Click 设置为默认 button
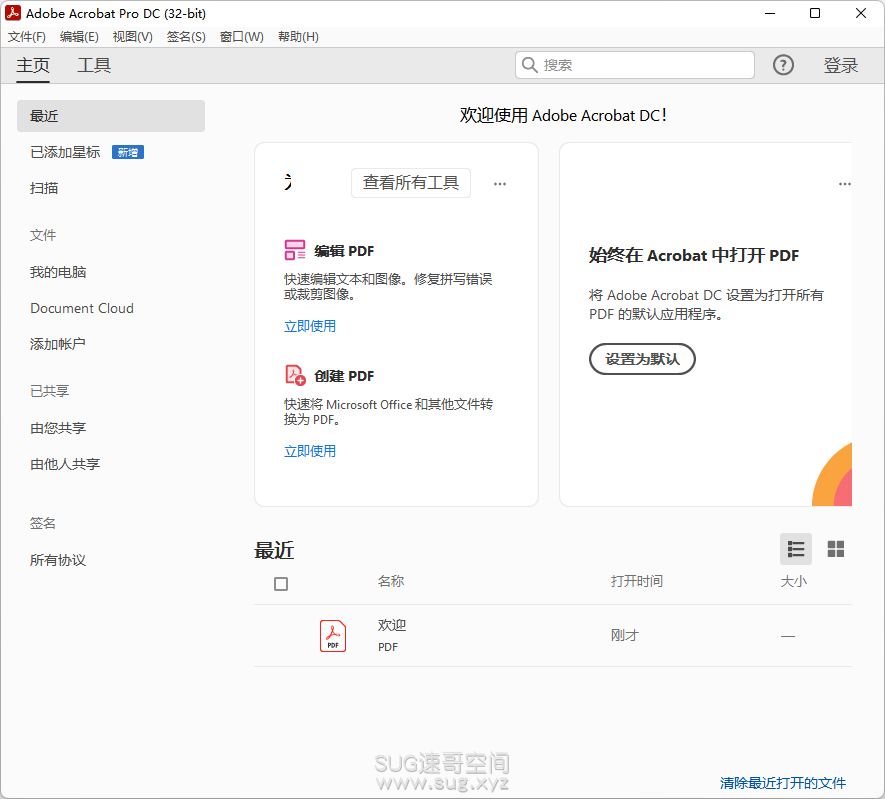The width and height of the screenshot is (885, 799). pos(642,359)
